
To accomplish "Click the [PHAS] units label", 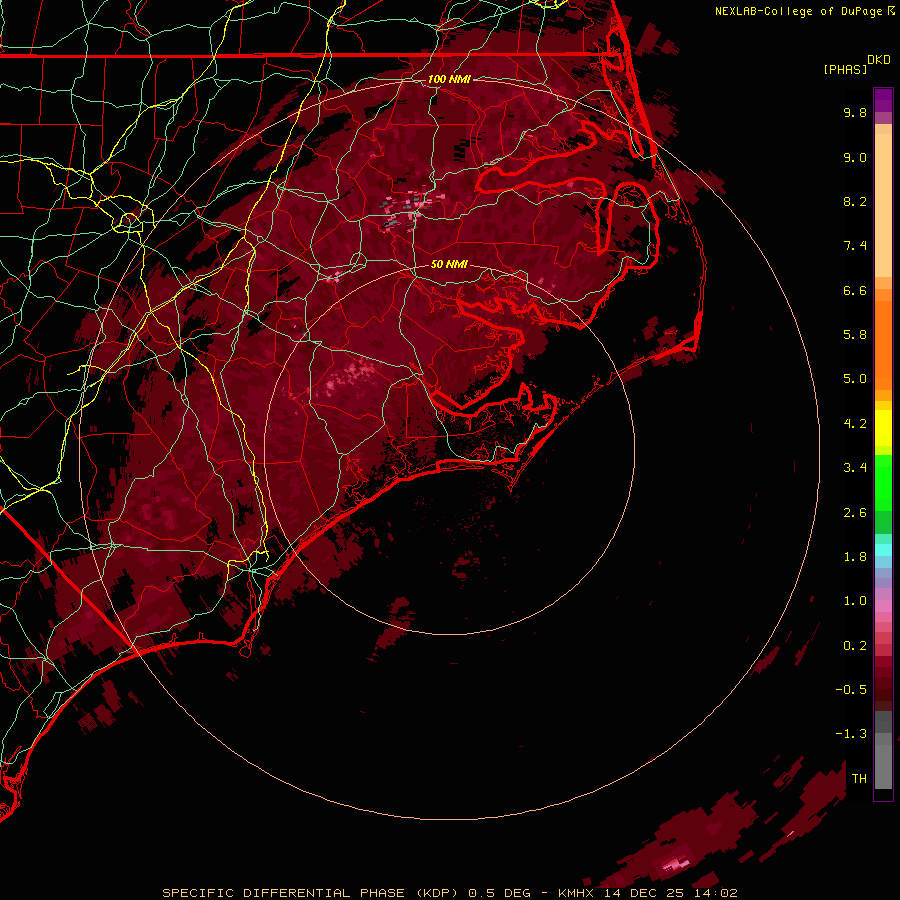I will 845,70.
